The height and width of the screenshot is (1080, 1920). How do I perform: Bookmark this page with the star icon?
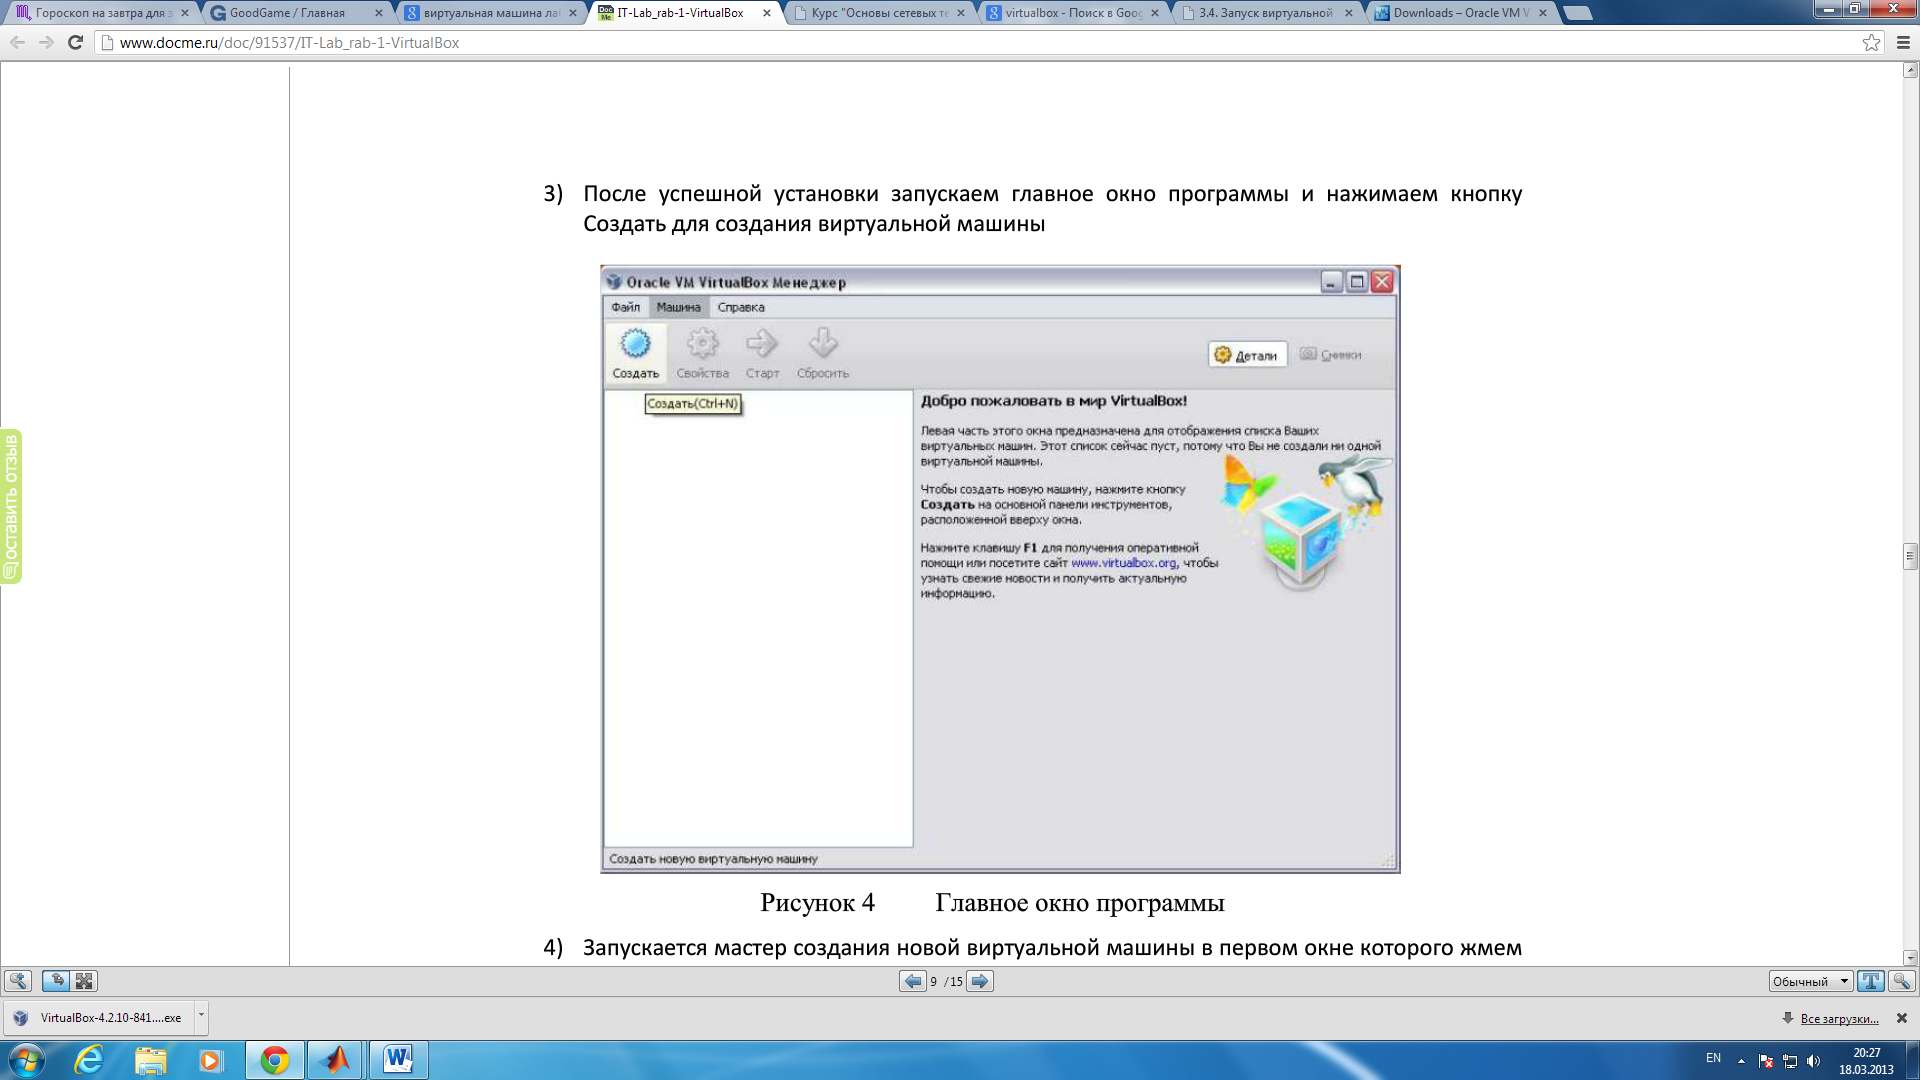(1871, 42)
